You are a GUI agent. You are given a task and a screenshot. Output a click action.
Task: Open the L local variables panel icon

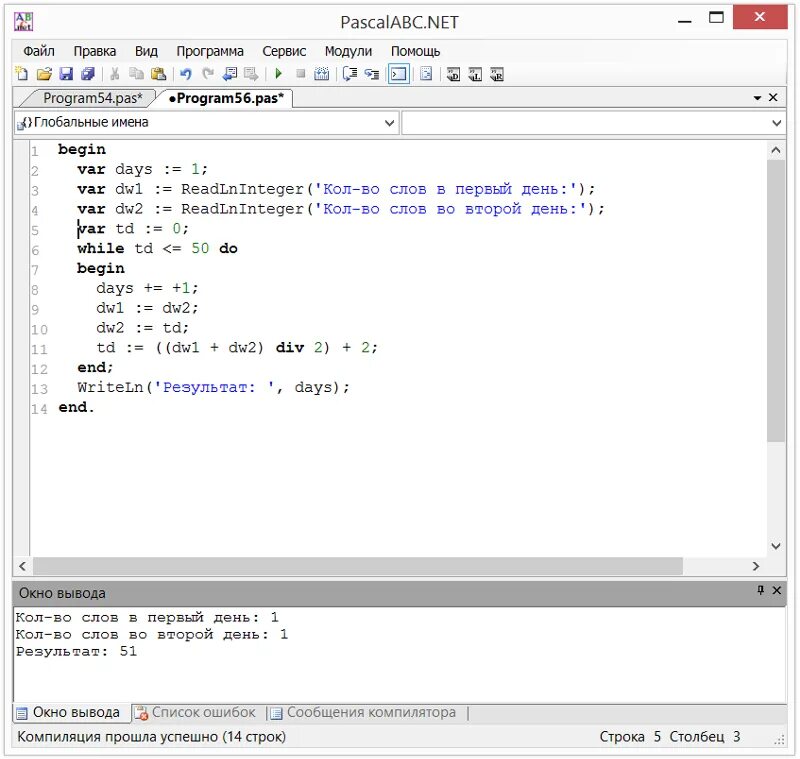[x=475, y=74]
